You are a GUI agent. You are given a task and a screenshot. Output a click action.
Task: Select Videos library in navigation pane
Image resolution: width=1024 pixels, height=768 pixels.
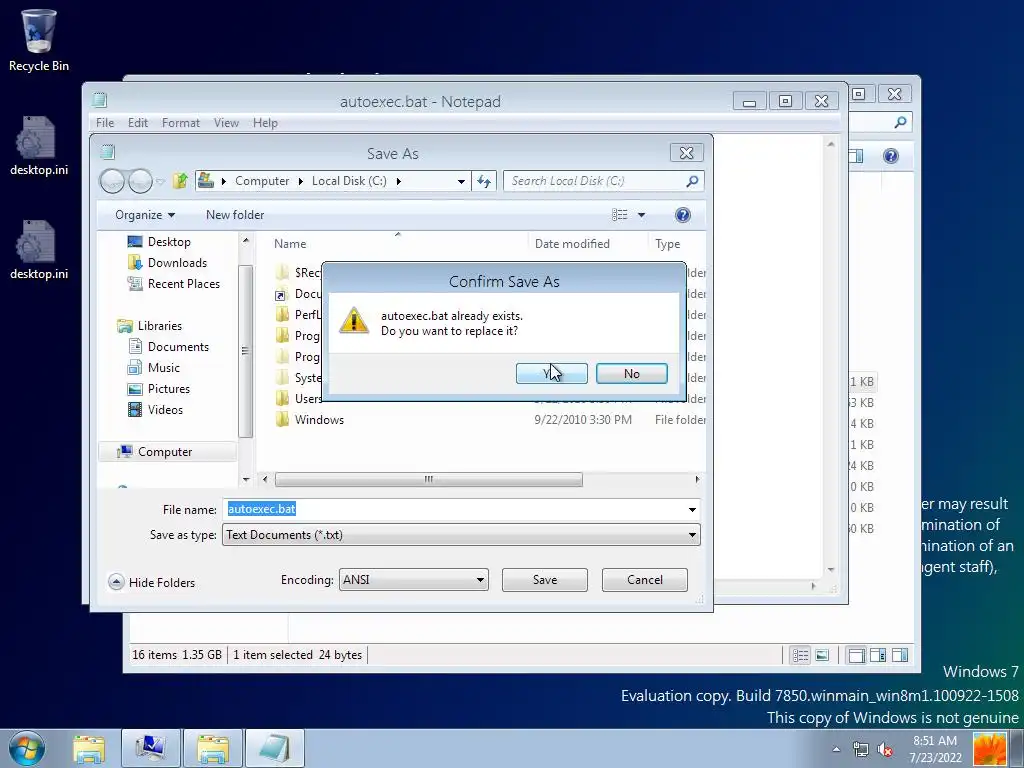pos(165,409)
